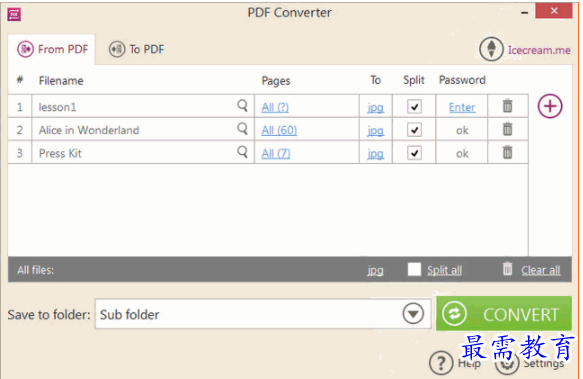The width and height of the screenshot is (583, 379).
Task: Change output format jpg for Press Kit
Action: coord(376,154)
